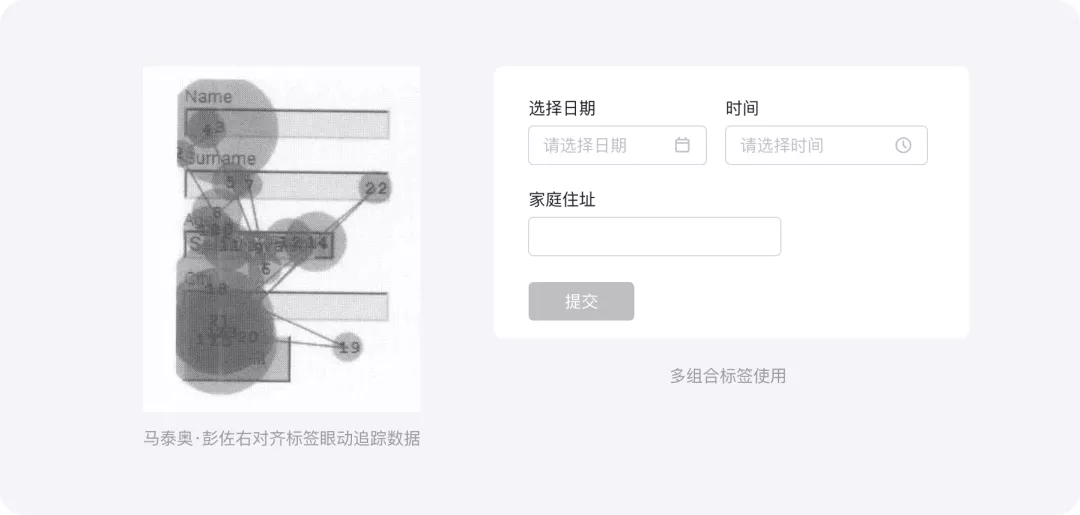The height and width of the screenshot is (515, 1080).
Task: Click the Surname label in the heatmap
Action: point(220,158)
